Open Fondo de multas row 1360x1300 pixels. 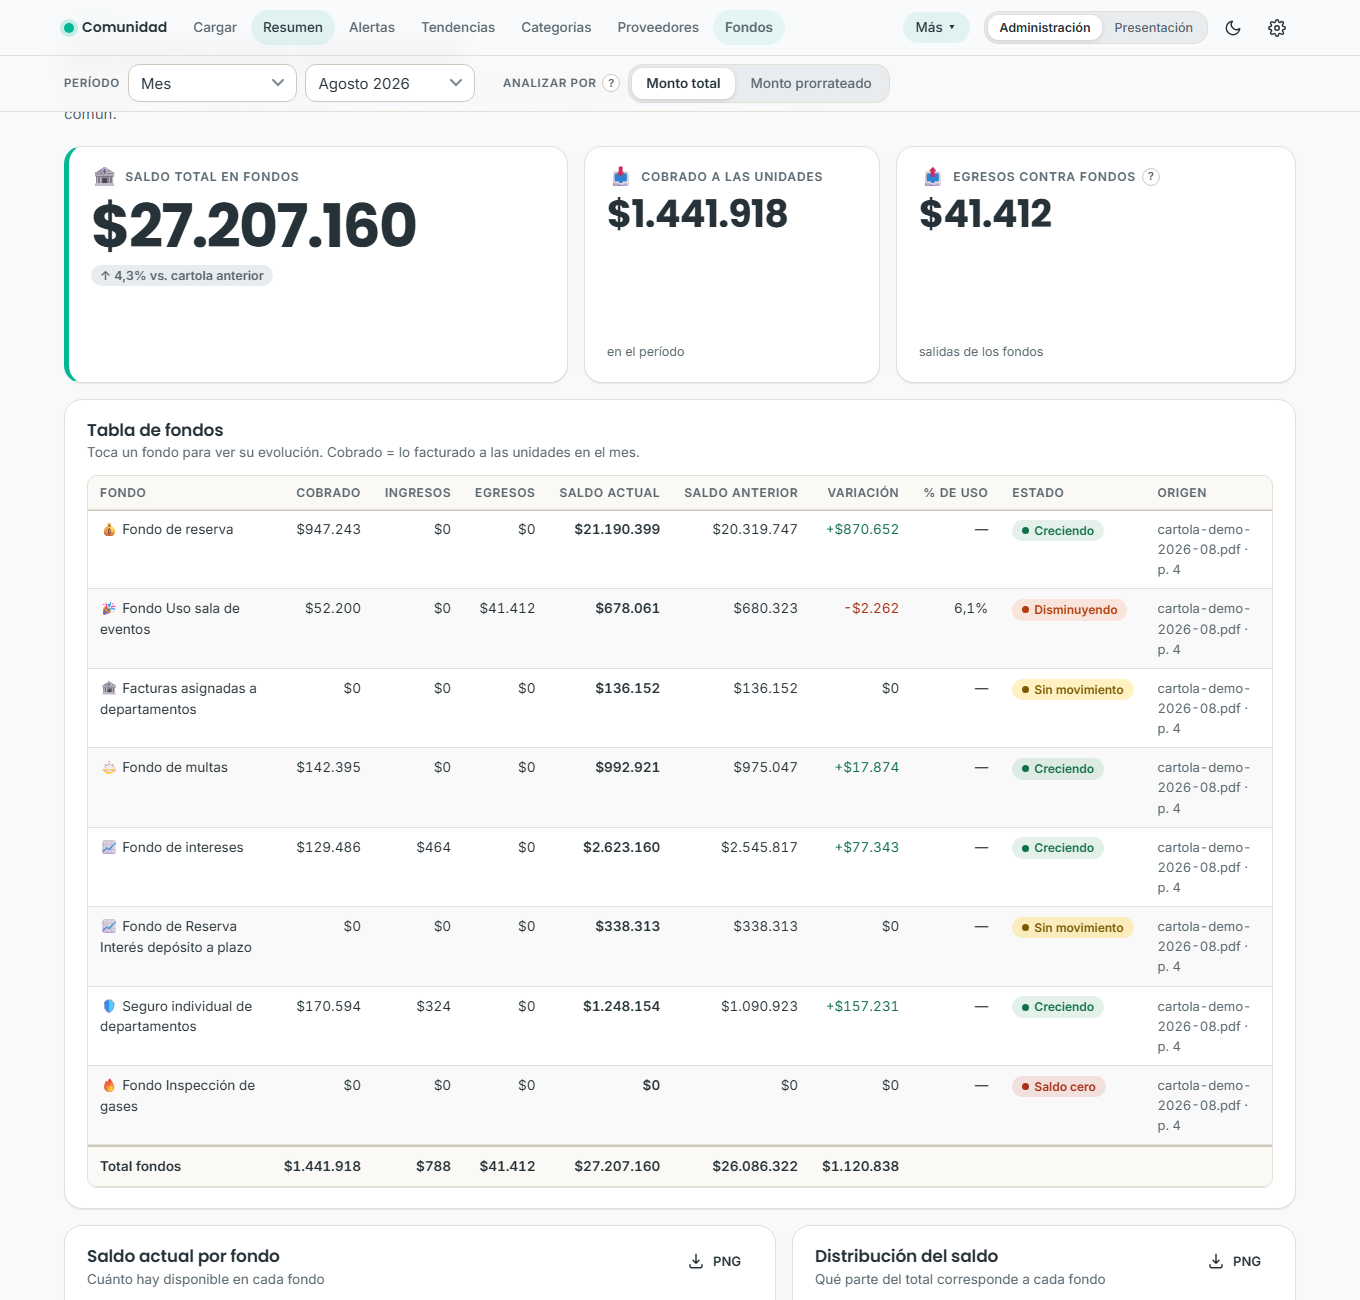[x=680, y=788]
